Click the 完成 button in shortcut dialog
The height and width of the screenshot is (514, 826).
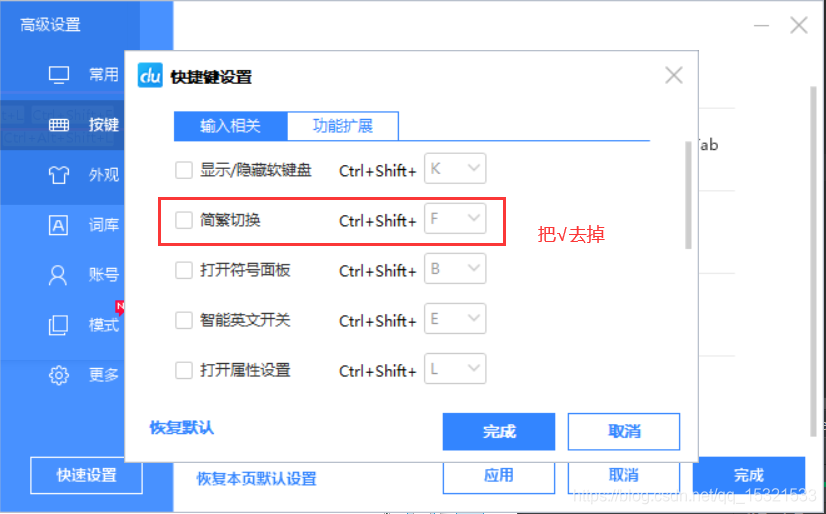click(499, 432)
